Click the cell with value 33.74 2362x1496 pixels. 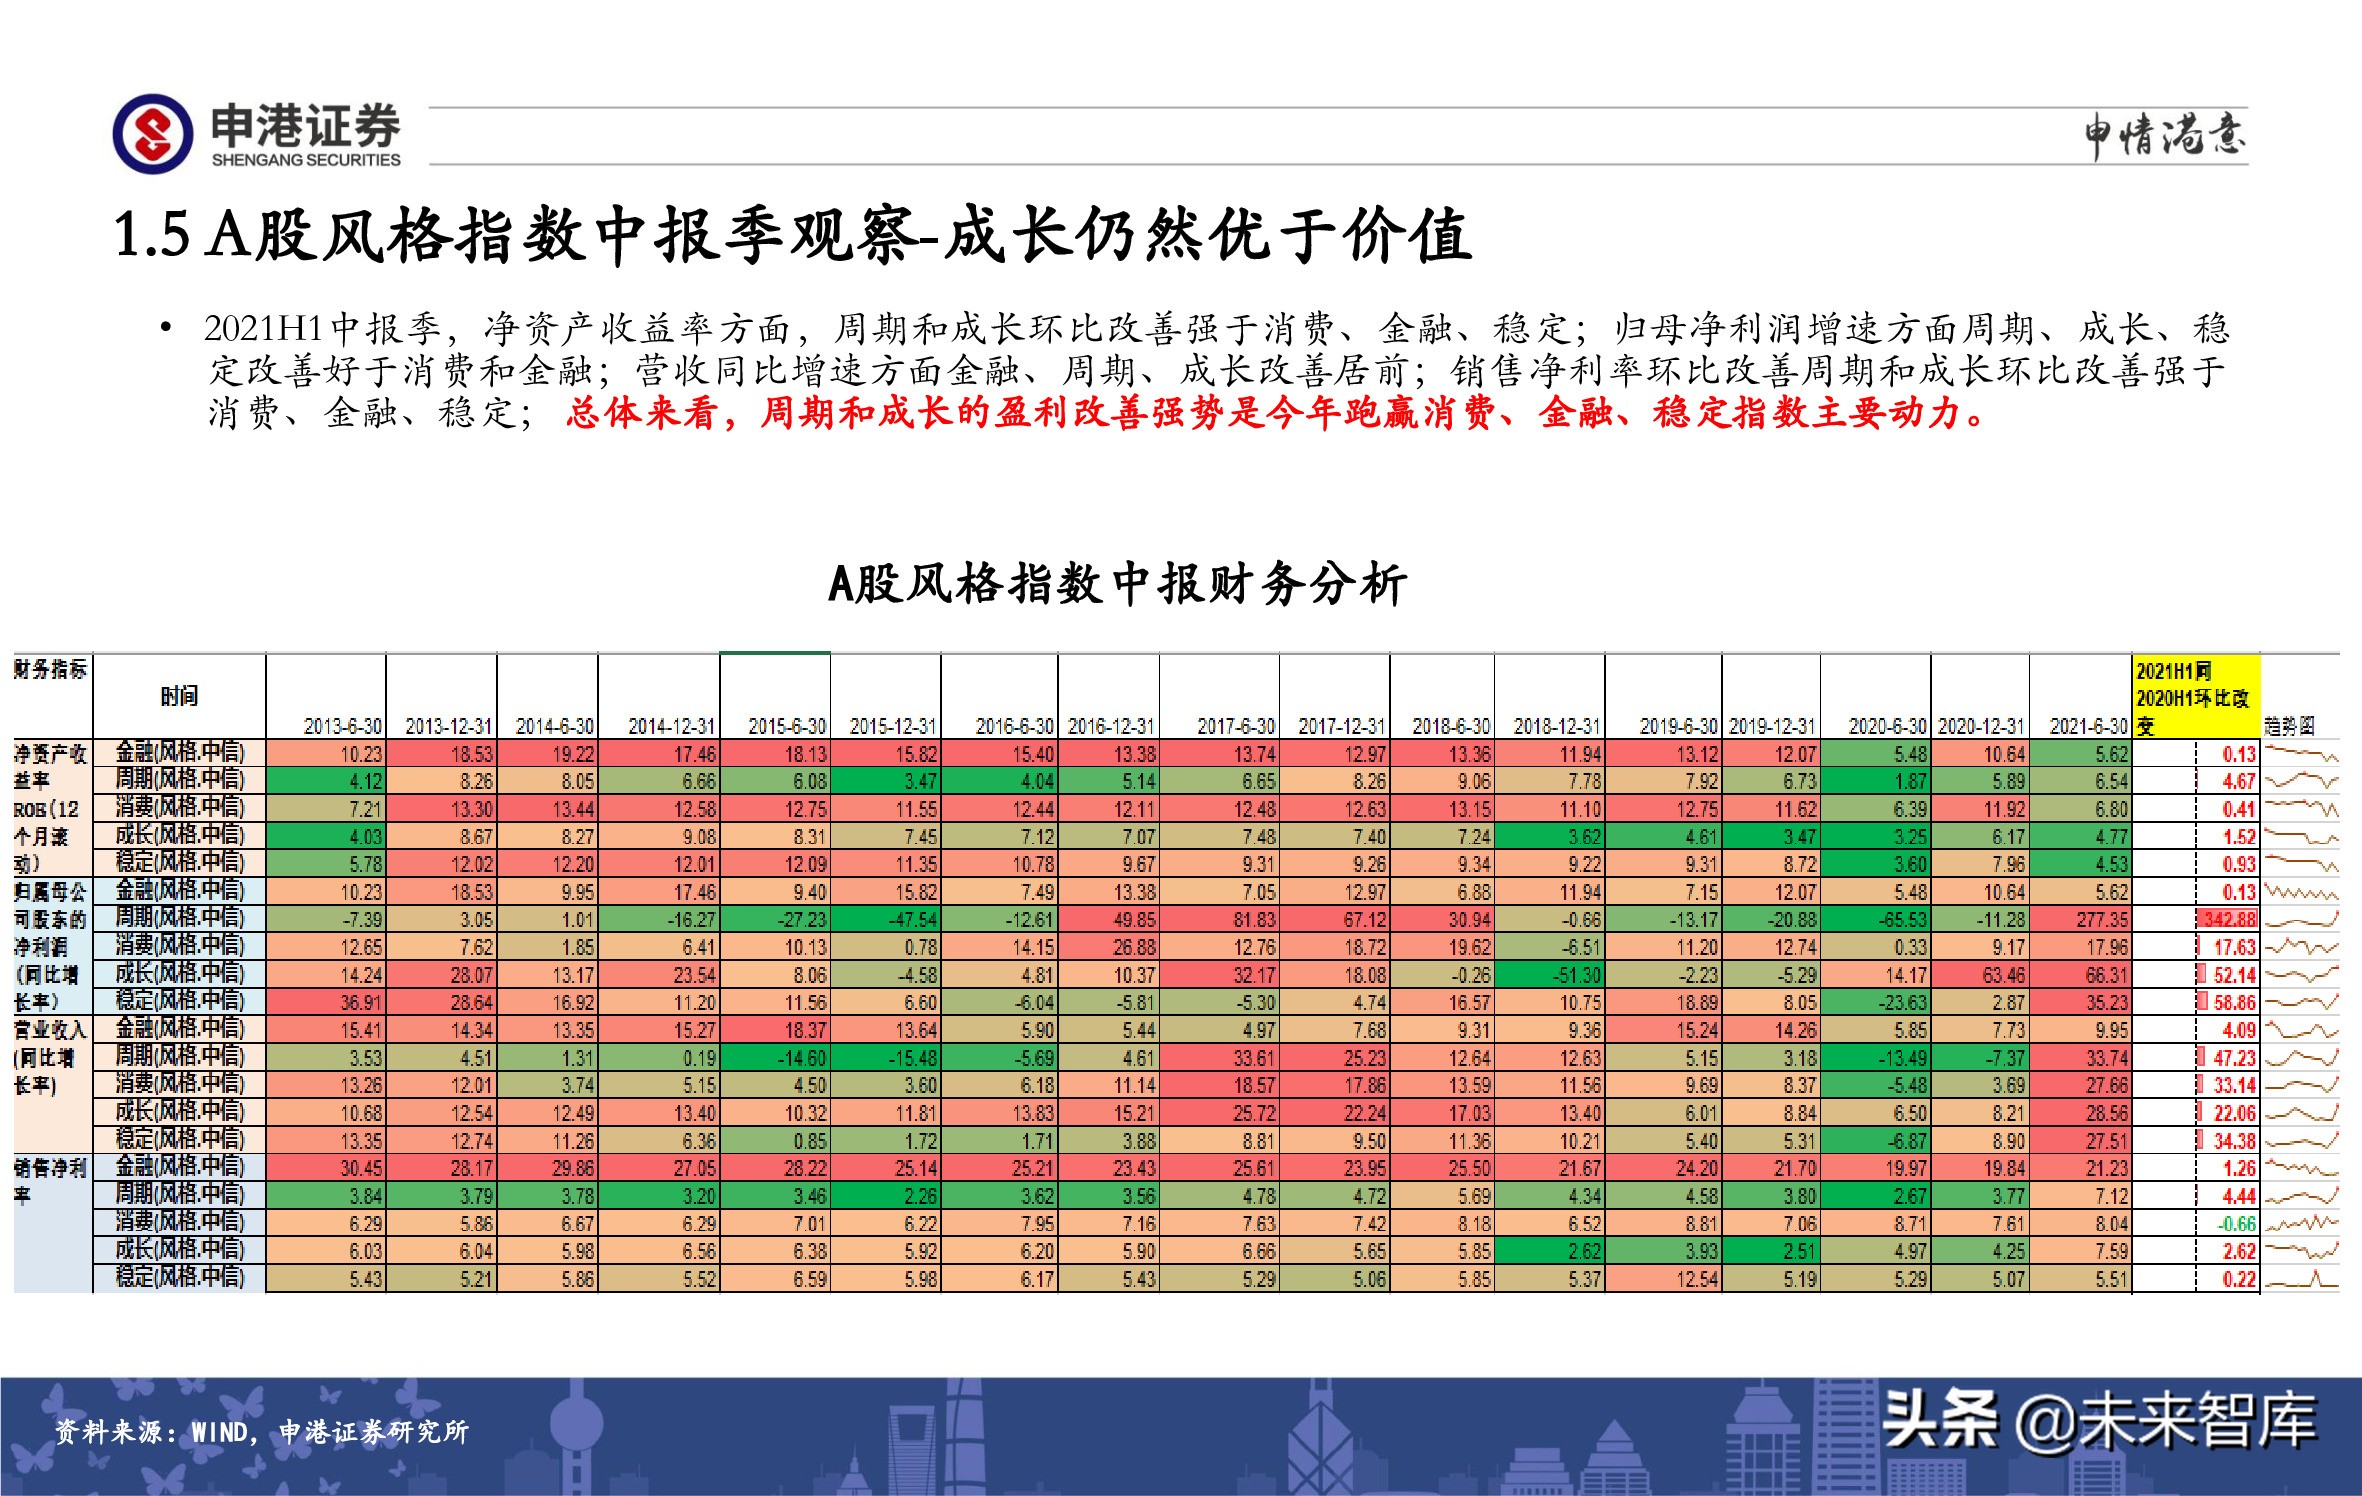click(2081, 1058)
